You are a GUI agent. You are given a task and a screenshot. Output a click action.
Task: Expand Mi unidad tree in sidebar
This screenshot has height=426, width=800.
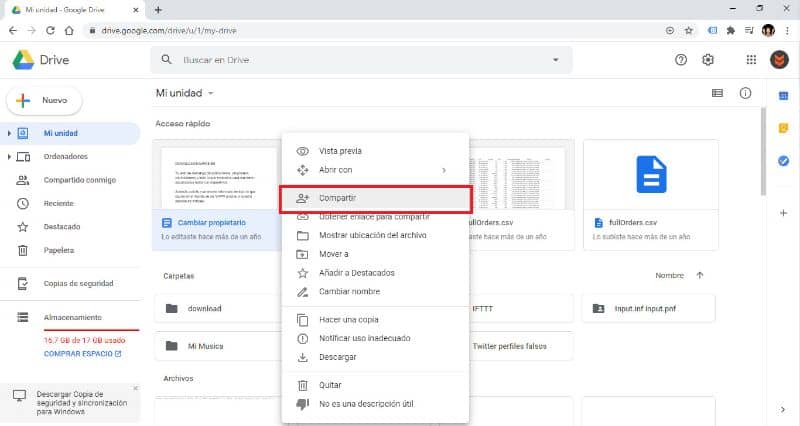coord(9,133)
